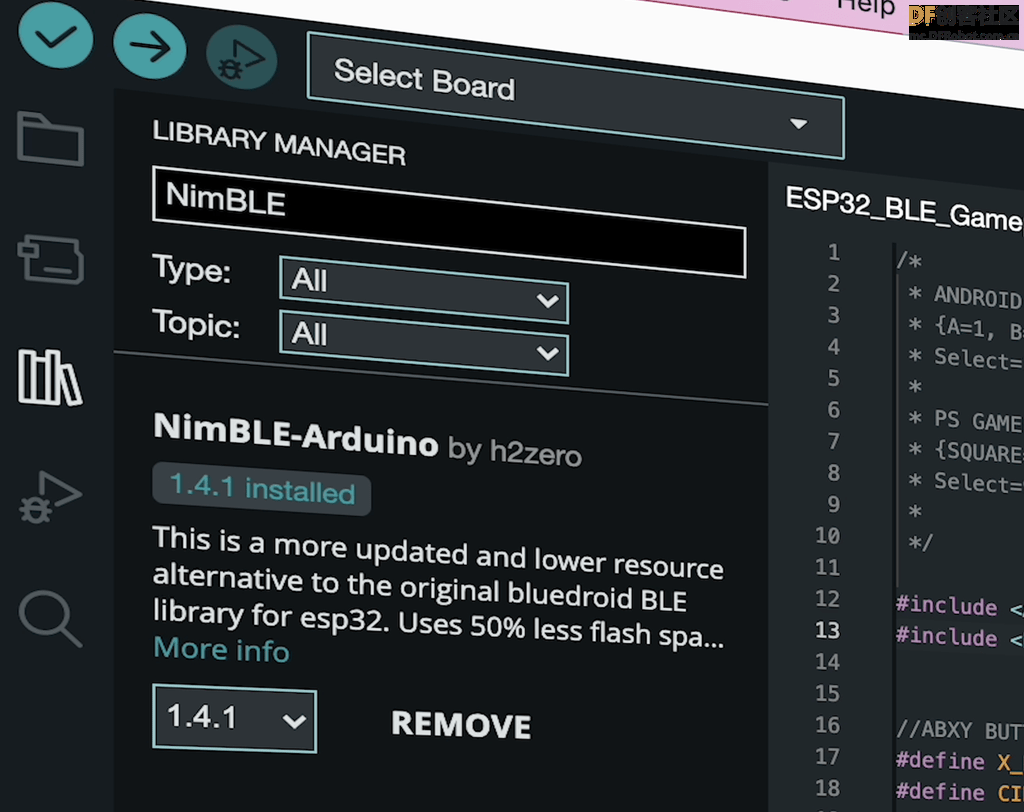Click the #include on line 12
The width and height of the screenshot is (1024, 812).
point(947,606)
